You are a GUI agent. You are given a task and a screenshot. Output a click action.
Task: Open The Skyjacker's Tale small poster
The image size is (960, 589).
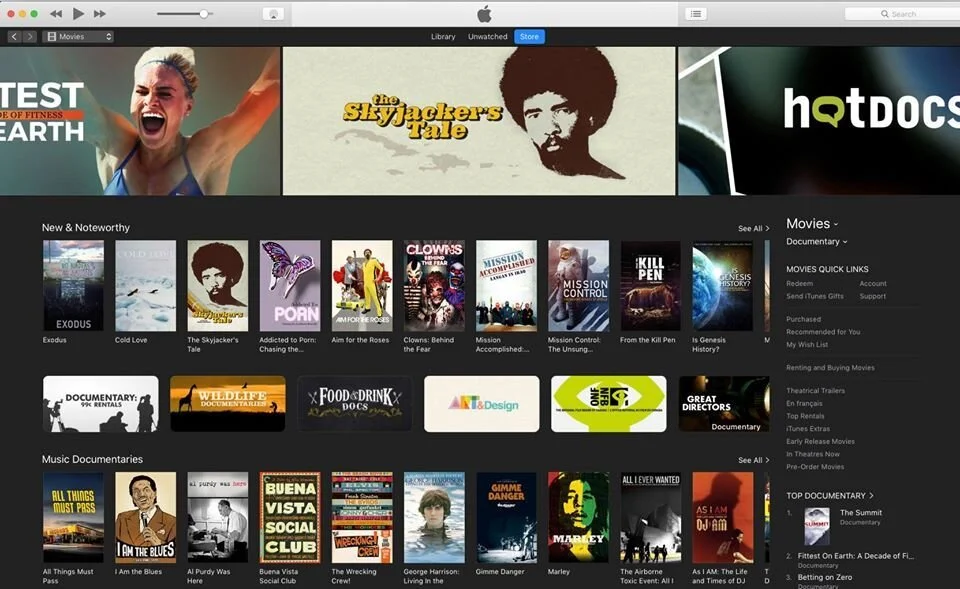click(x=218, y=285)
